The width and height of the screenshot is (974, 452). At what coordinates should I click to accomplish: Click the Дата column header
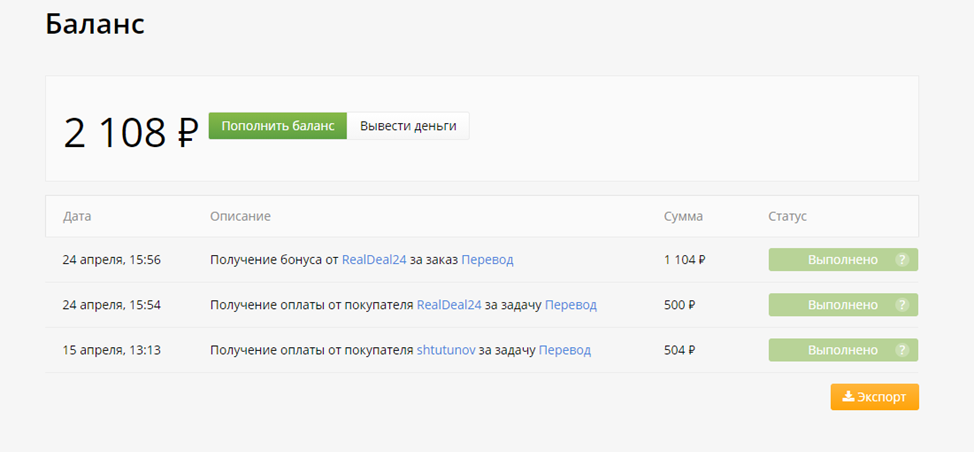(x=77, y=216)
